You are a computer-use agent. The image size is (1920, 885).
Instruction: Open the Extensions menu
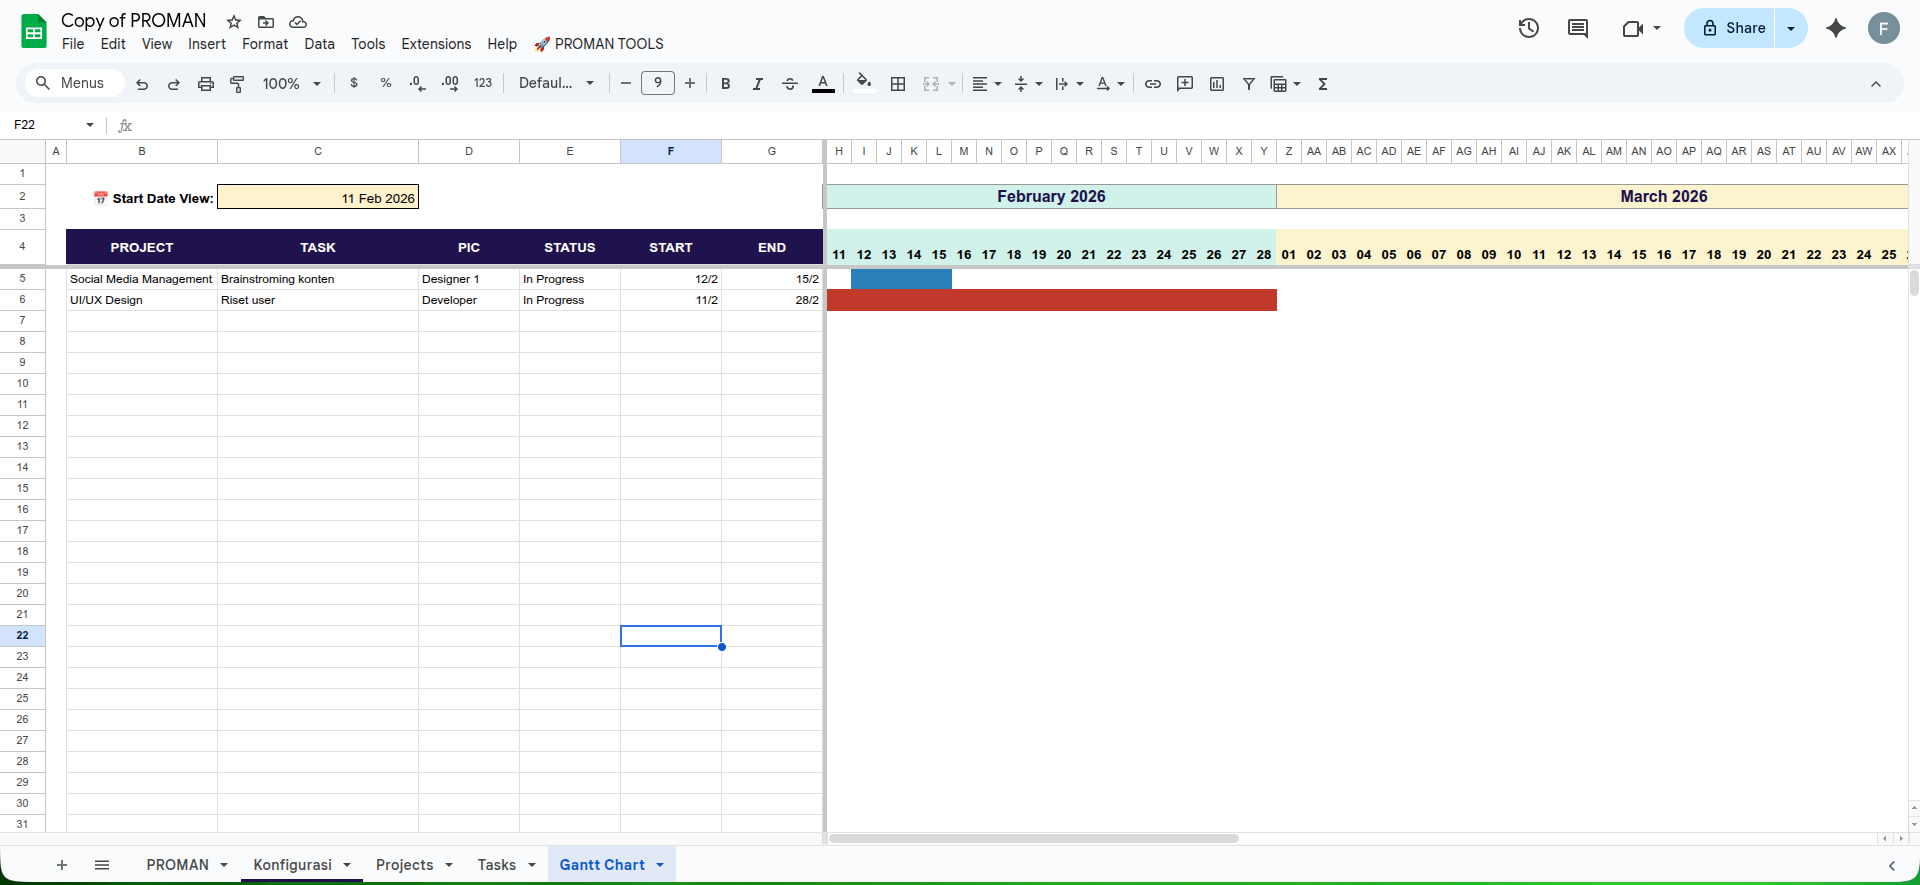click(436, 44)
